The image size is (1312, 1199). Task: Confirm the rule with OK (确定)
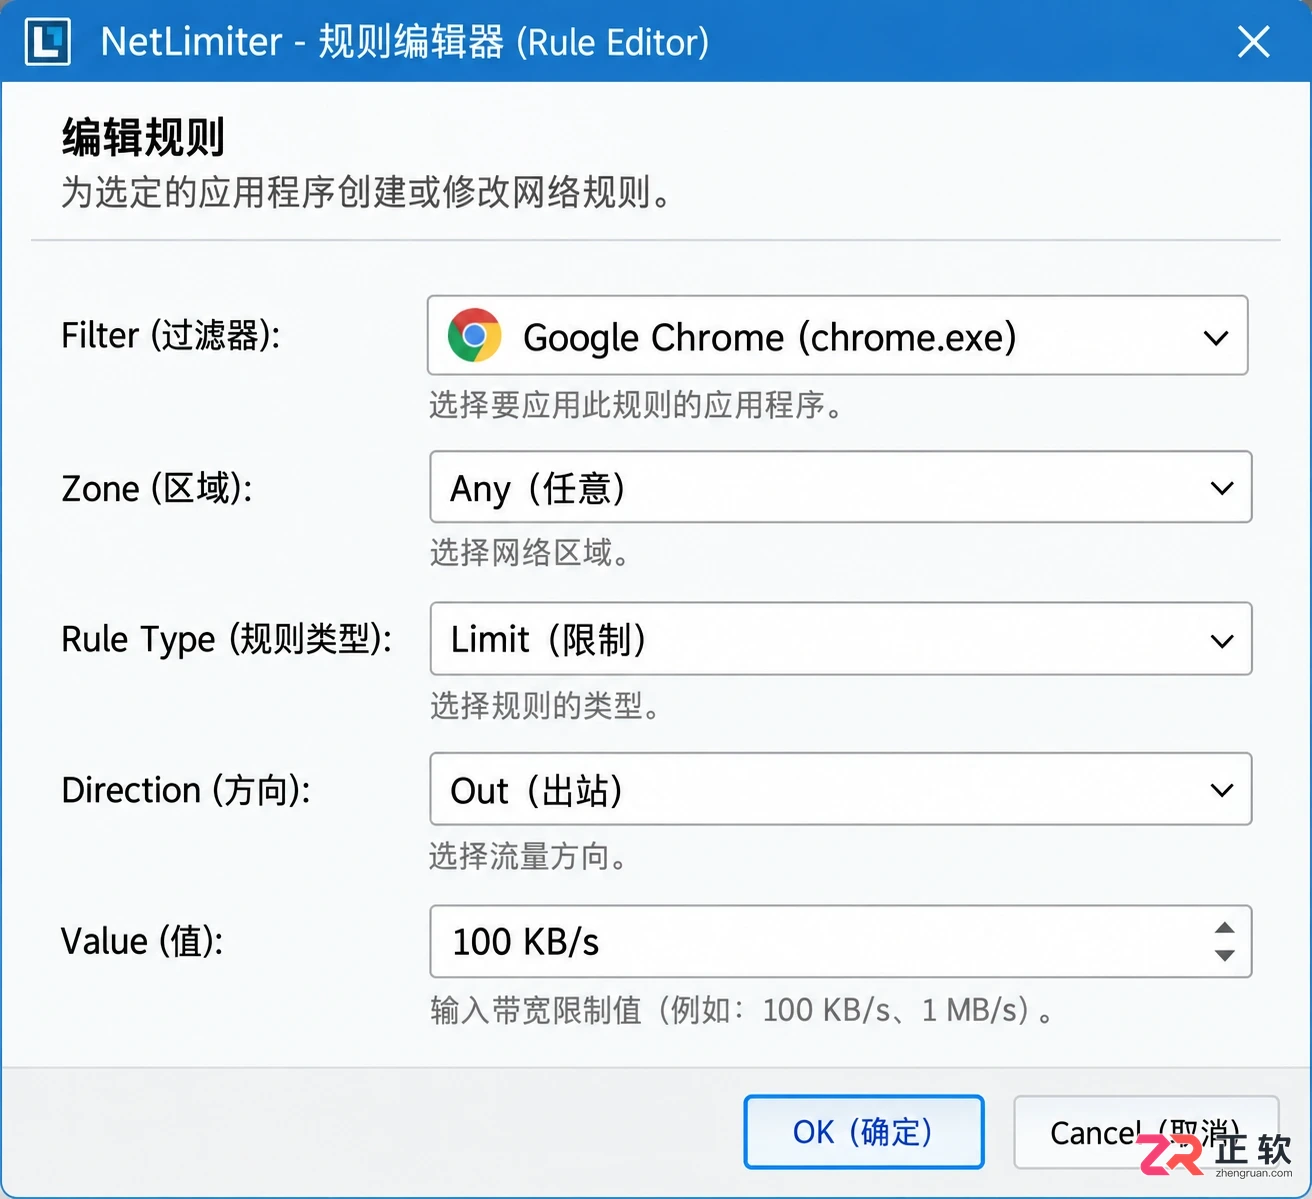point(864,1132)
